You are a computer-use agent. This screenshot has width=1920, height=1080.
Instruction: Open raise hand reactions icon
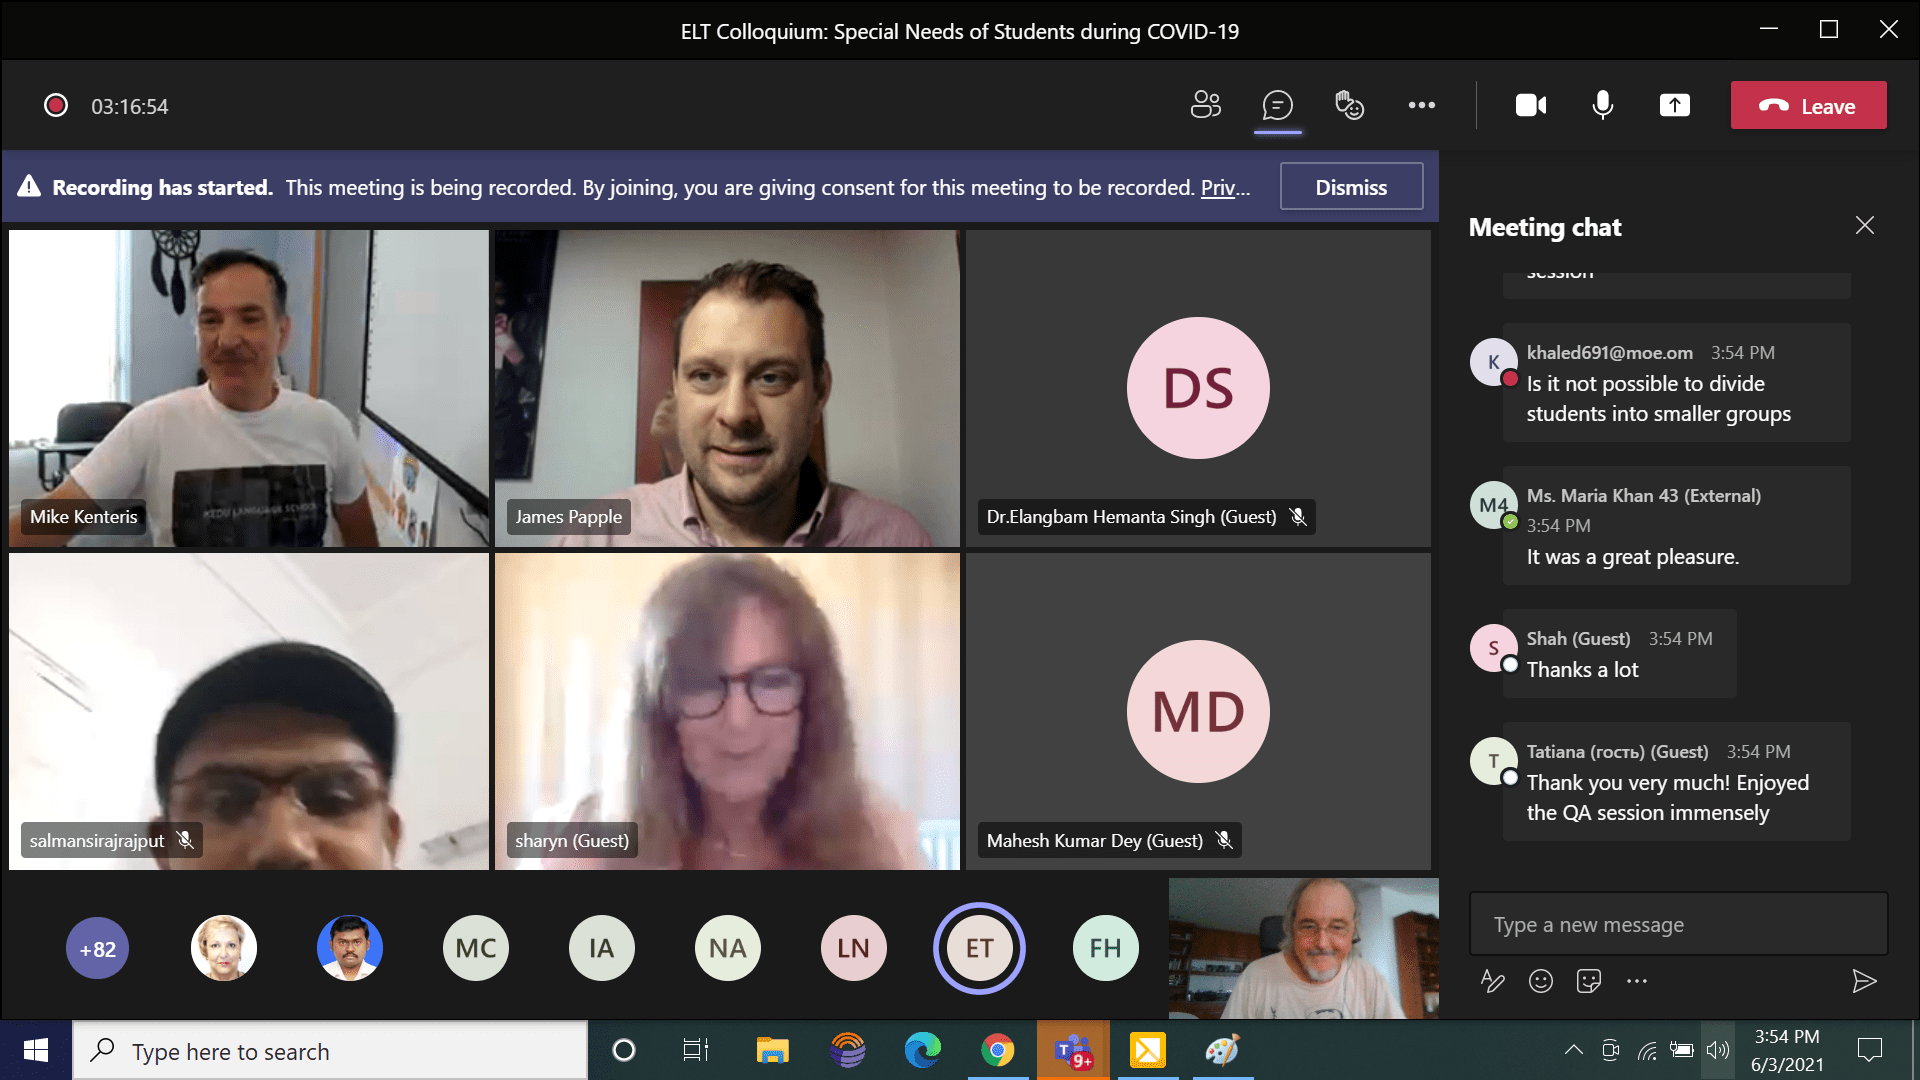(1349, 105)
